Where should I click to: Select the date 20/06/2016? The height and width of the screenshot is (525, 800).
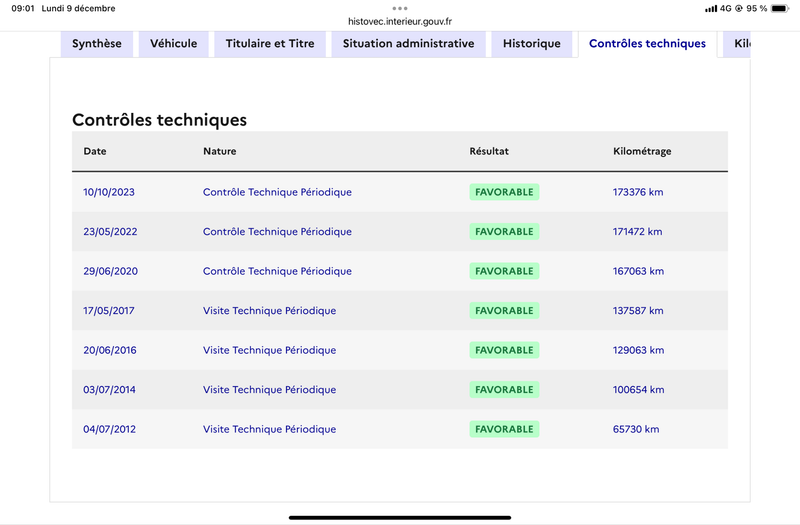[x=110, y=351]
